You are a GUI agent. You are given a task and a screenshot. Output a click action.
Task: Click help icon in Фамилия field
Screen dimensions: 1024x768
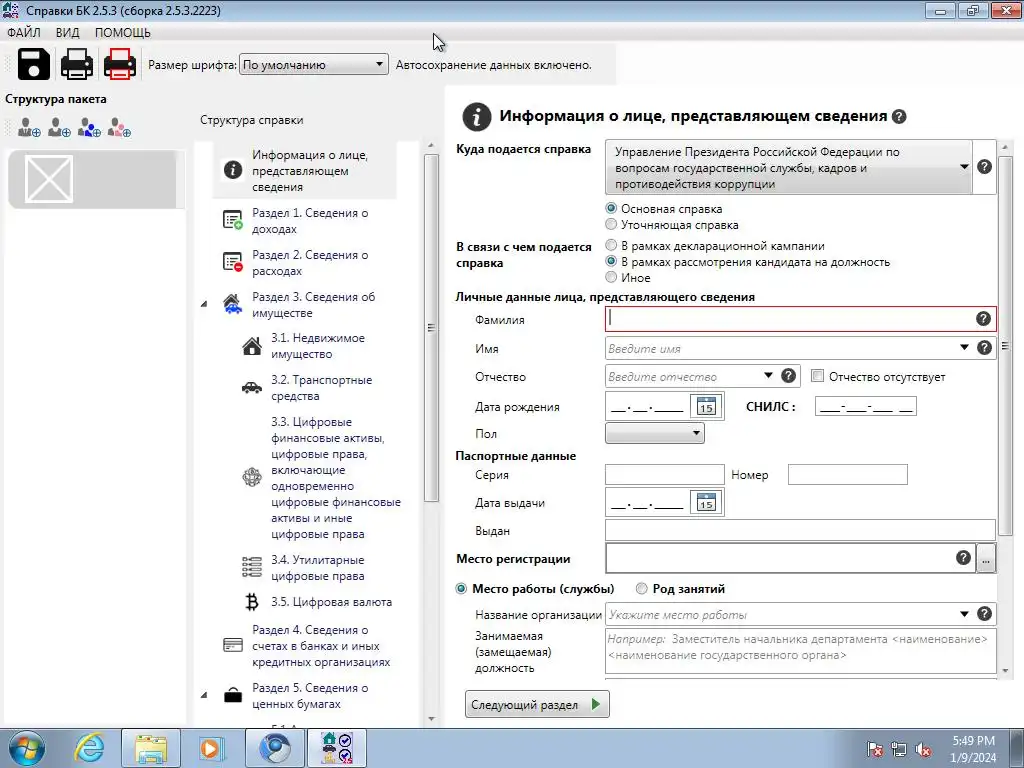click(983, 319)
